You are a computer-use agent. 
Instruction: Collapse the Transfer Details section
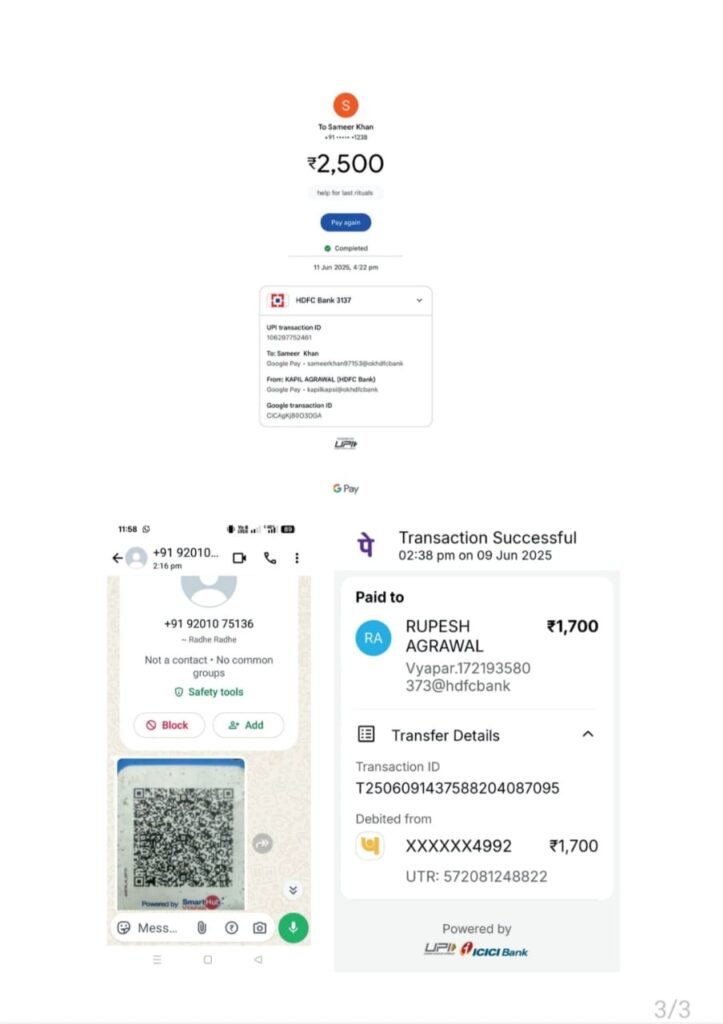588,734
